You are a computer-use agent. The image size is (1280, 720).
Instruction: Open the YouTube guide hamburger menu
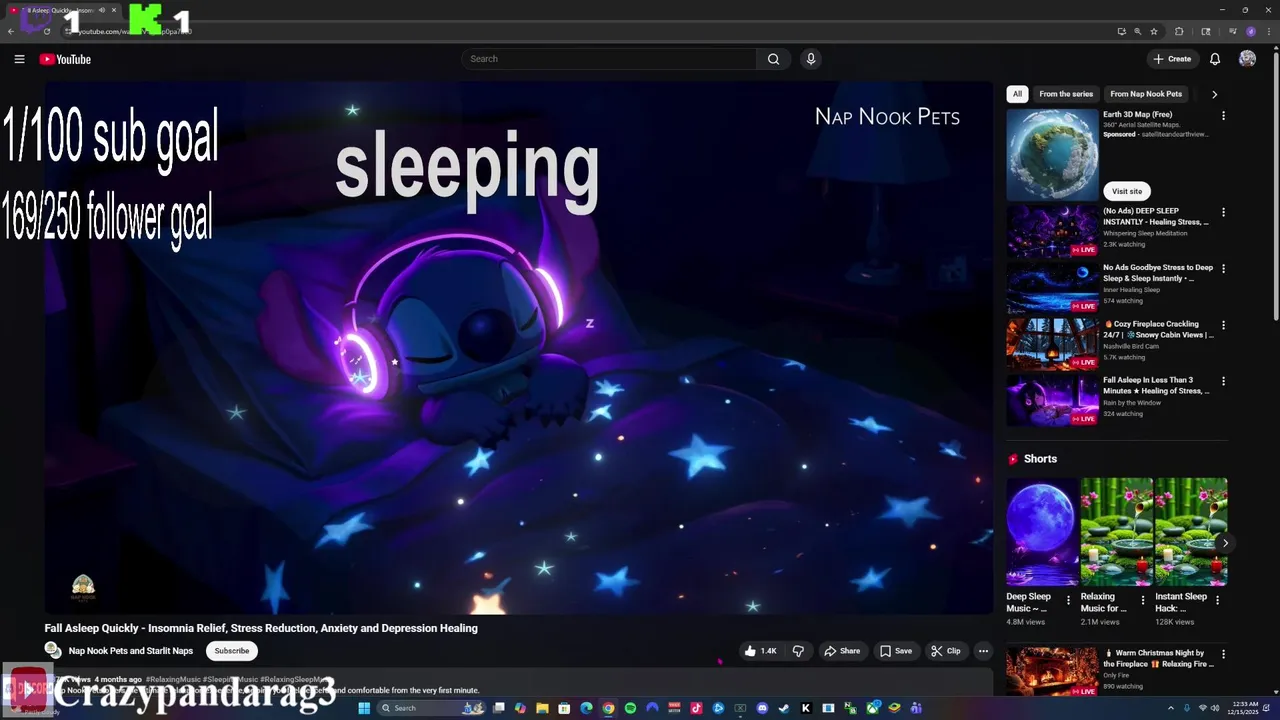coord(19,59)
